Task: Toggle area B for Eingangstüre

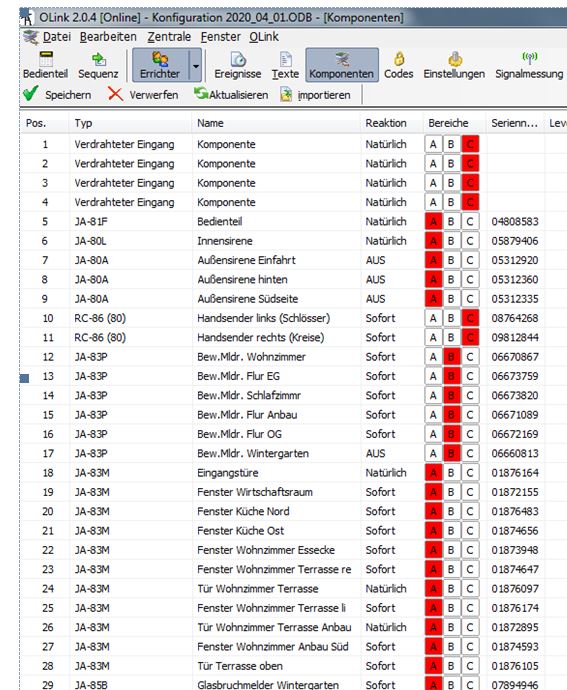Action: coord(451,473)
